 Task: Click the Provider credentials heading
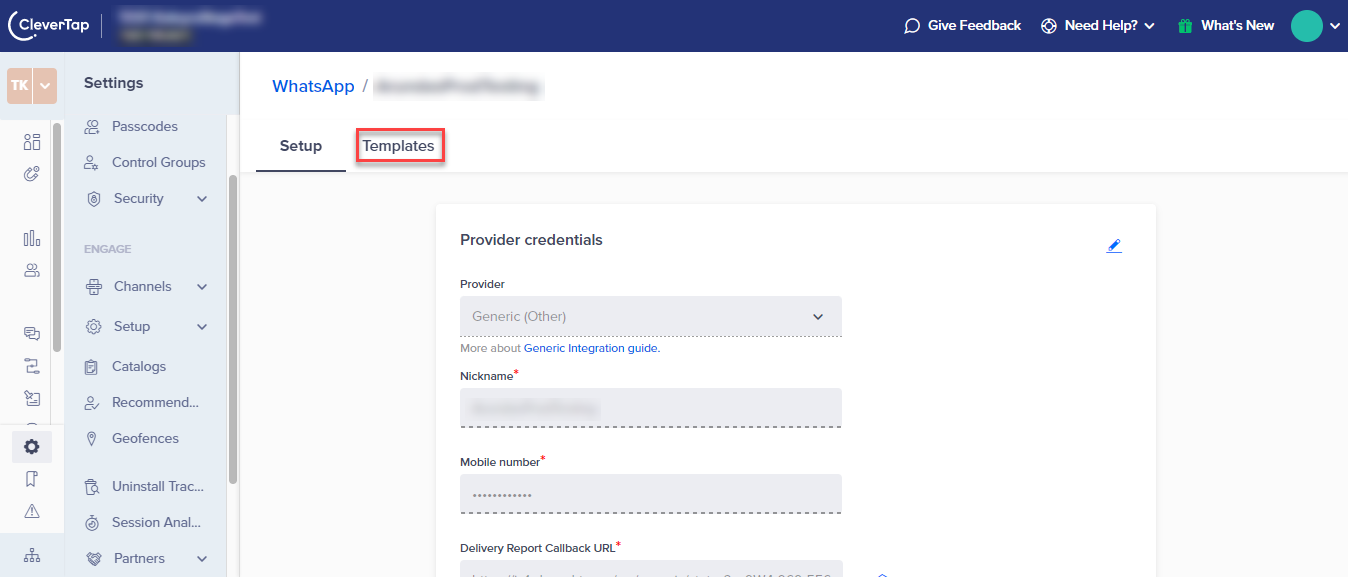point(531,240)
